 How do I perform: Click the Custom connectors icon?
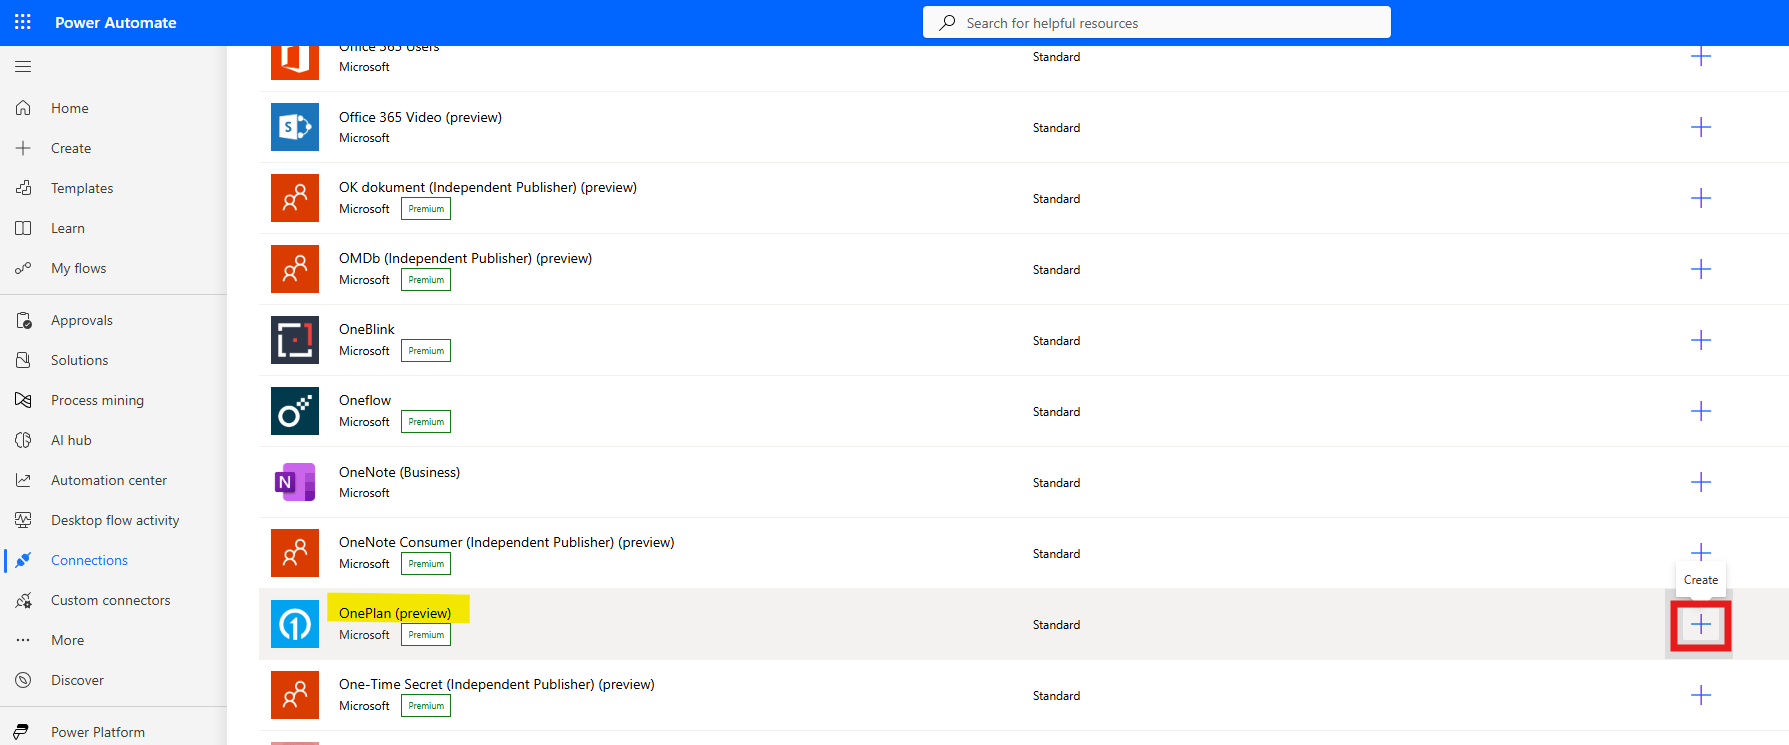(23, 600)
